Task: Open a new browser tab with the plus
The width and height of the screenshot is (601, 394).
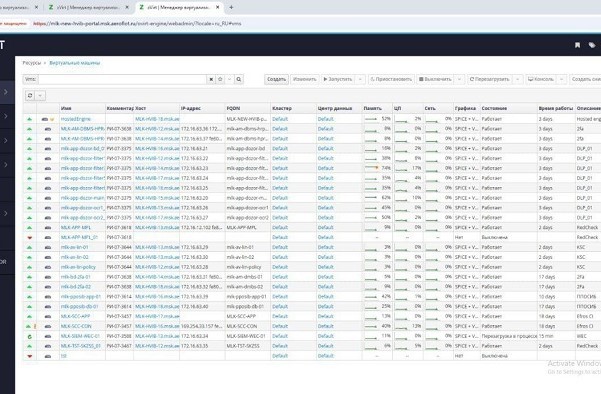Action: (231, 7)
